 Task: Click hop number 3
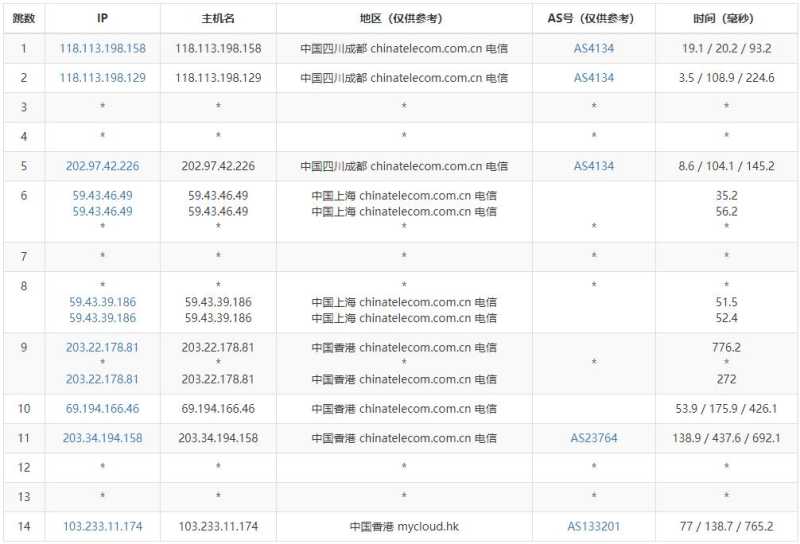(24, 107)
